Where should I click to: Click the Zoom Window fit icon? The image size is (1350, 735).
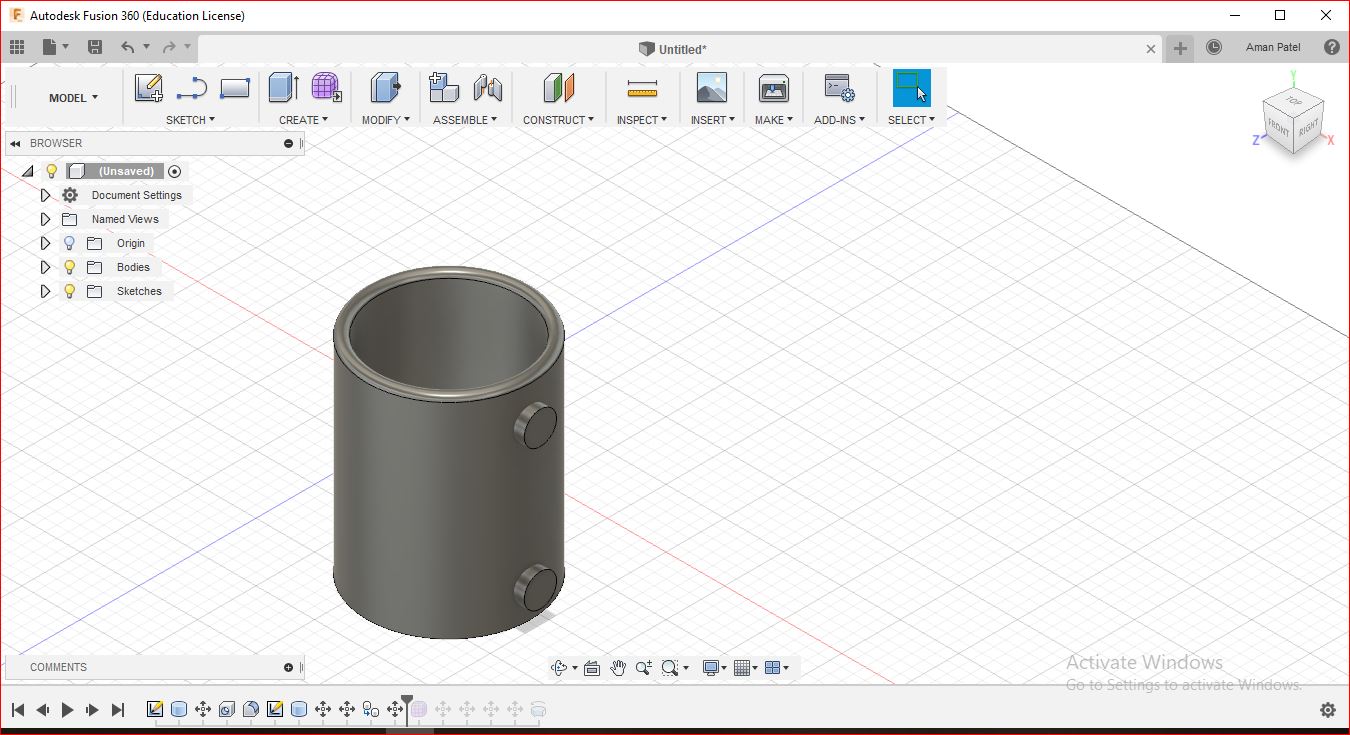tap(670, 668)
